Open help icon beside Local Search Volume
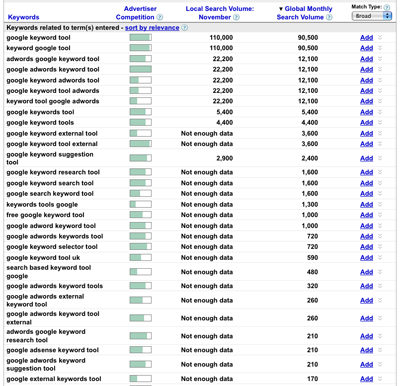The image size is (400, 386). tap(236, 17)
